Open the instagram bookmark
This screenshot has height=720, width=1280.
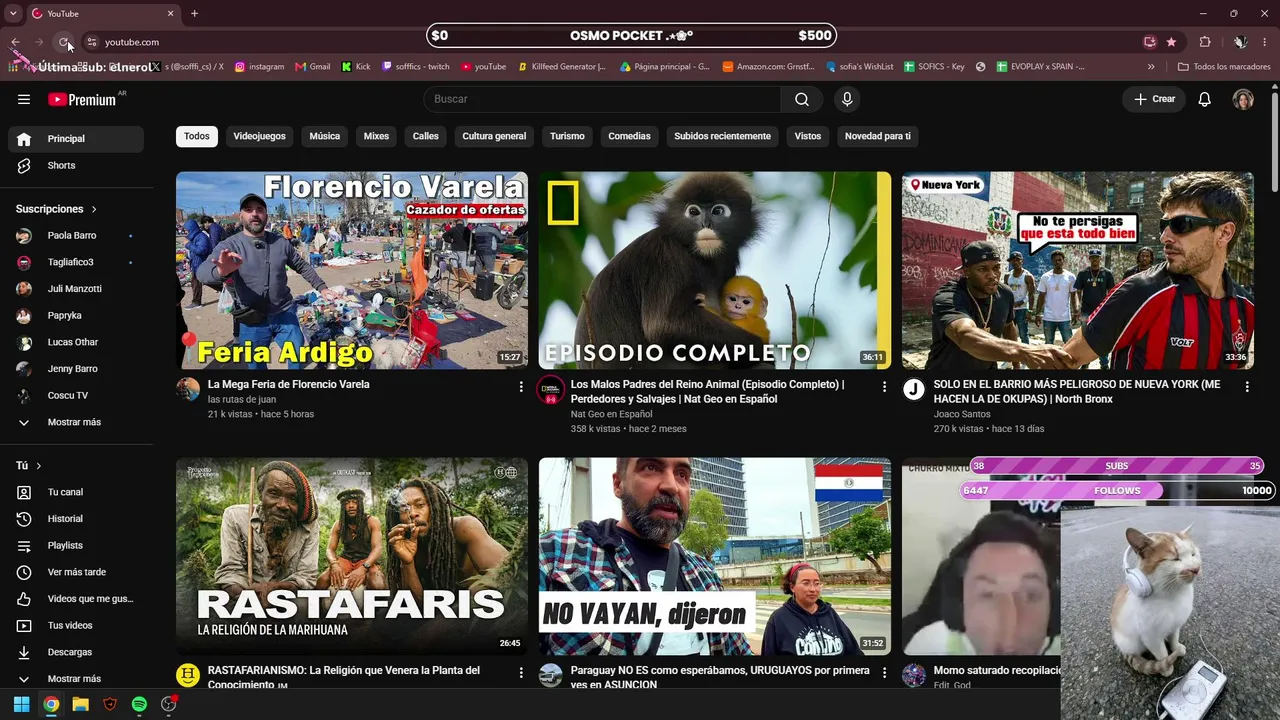click(259, 67)
